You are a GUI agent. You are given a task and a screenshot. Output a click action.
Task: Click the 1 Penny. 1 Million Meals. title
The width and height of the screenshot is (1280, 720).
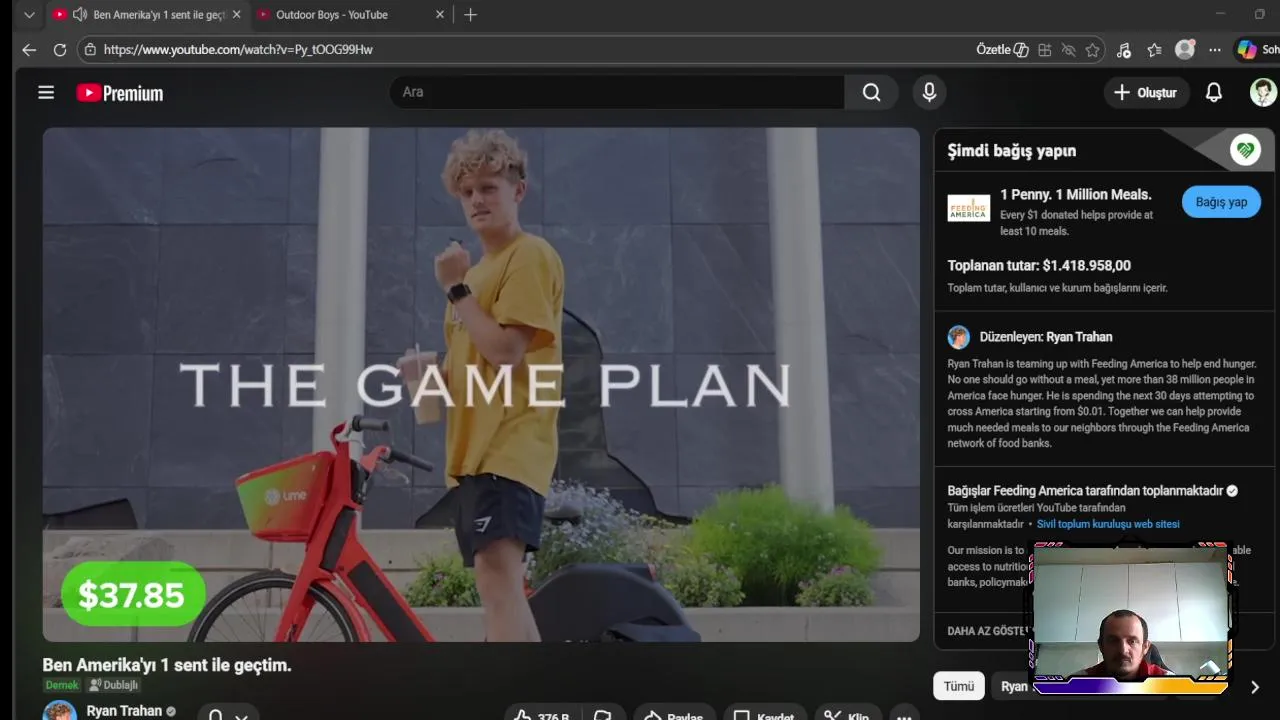point(1076,195)
